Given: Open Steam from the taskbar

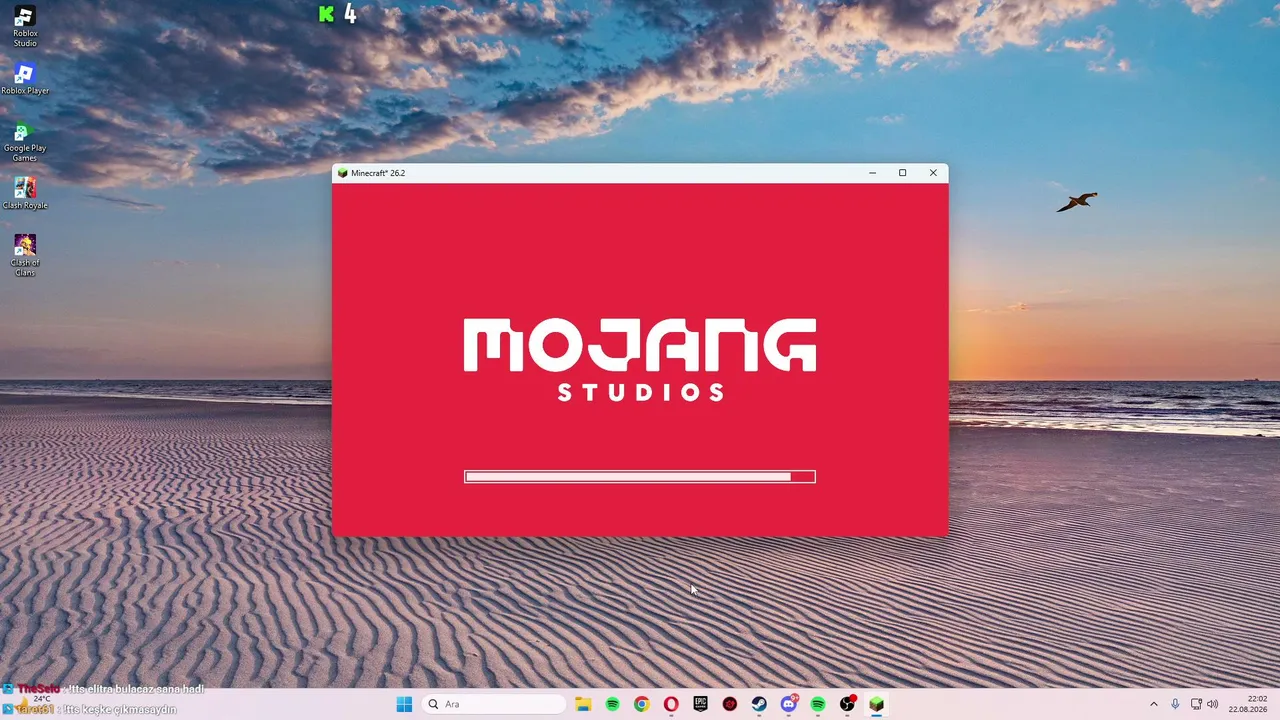Looking at the screenshot, I should 759,704.
